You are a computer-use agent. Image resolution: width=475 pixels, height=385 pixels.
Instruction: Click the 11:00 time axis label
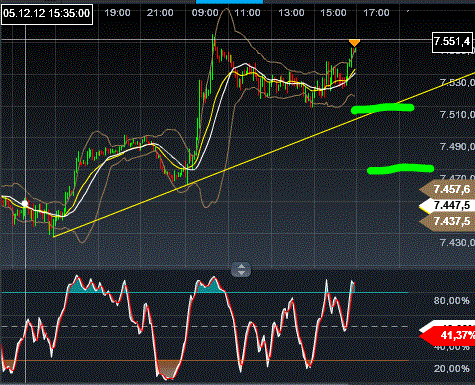(x=247, y=13)
